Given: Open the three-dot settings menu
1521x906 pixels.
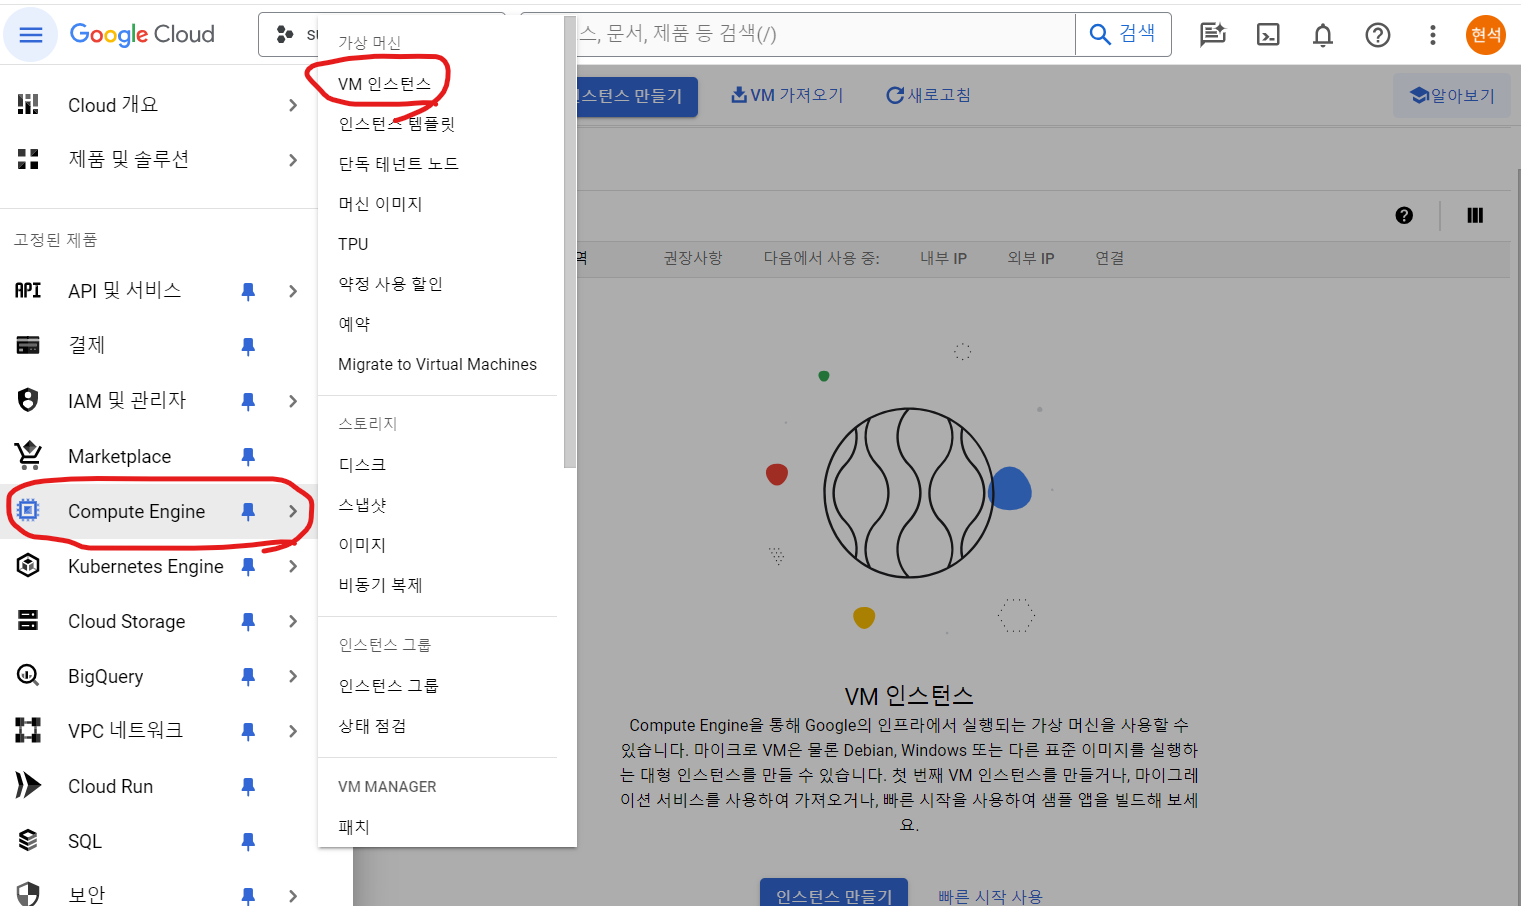Looking at the screenshot, I should point(1433,35).
